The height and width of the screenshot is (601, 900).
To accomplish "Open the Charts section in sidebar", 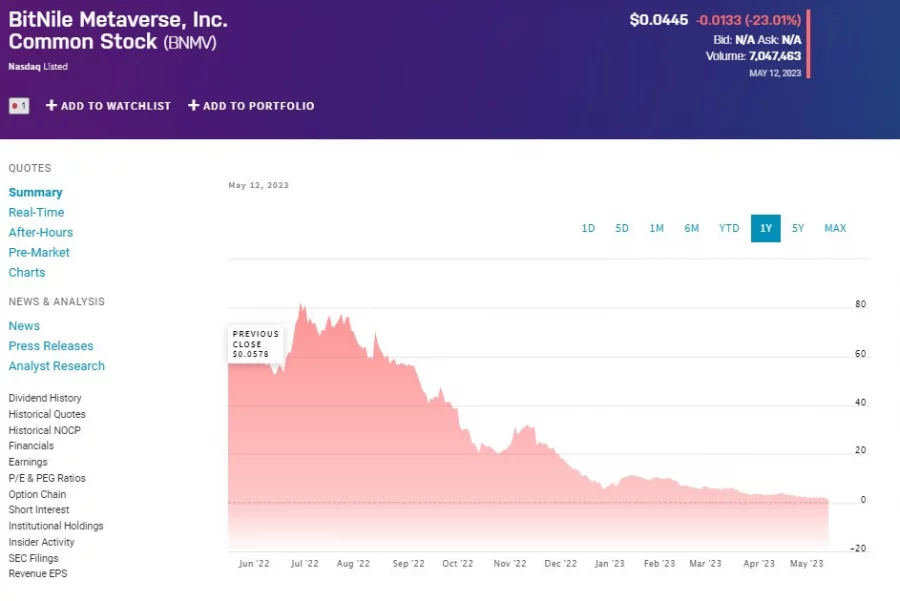I will click(27, 272).
